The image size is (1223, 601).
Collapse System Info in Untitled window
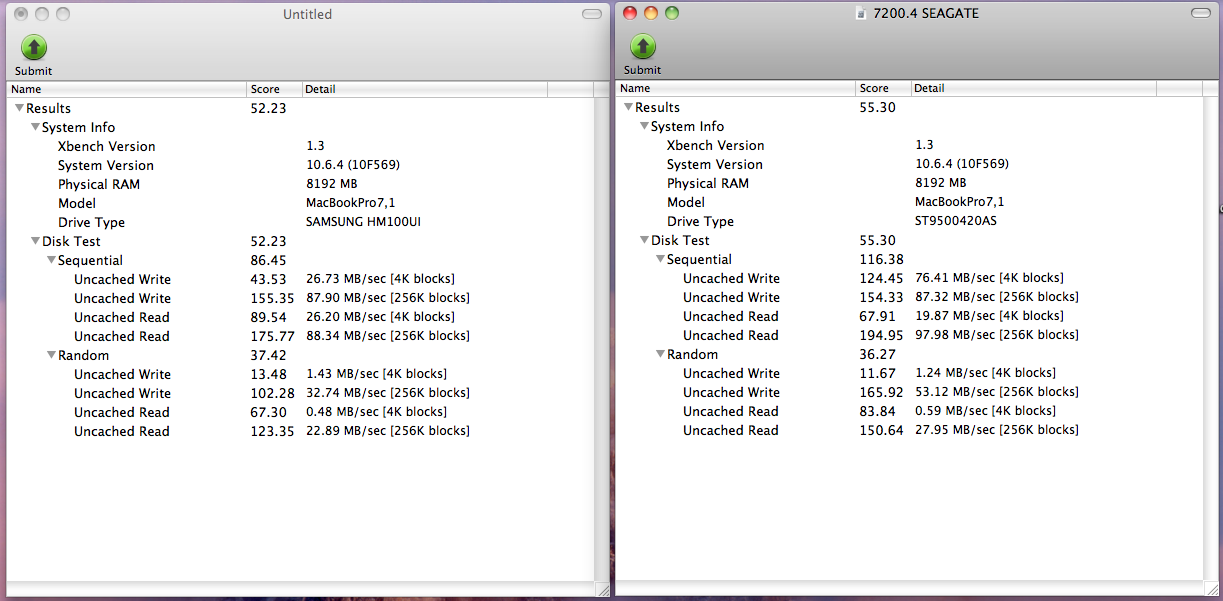pyautogui.click(x=35, y=127)
